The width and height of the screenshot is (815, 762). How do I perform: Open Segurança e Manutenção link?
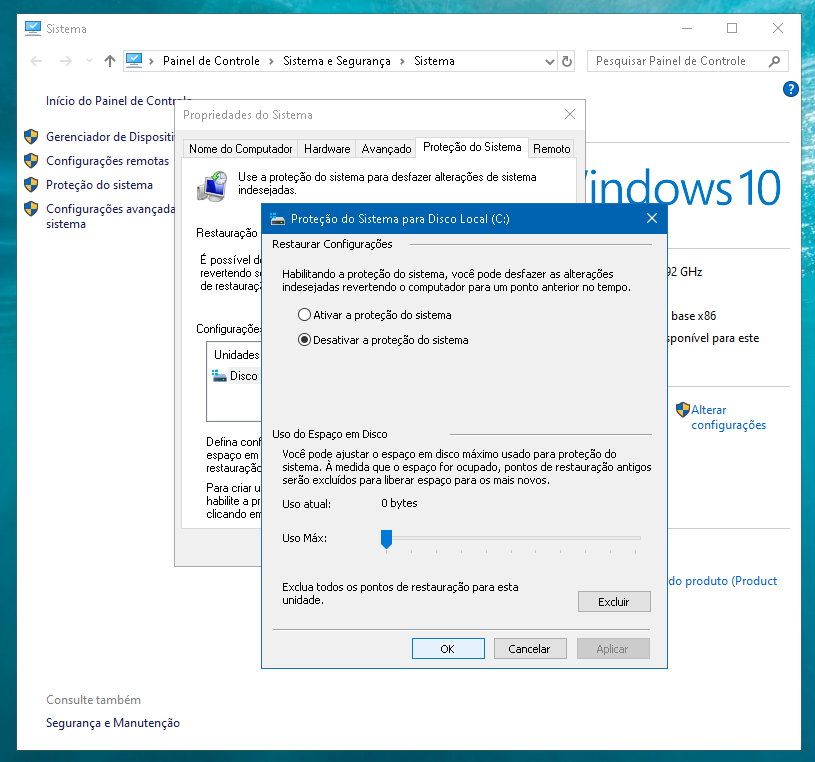[x=113, y=723]
